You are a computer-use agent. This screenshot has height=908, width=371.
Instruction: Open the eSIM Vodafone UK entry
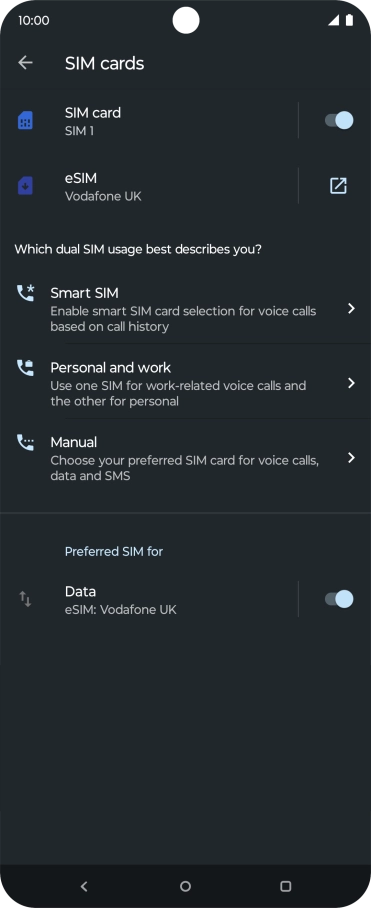tap(149, 186)
